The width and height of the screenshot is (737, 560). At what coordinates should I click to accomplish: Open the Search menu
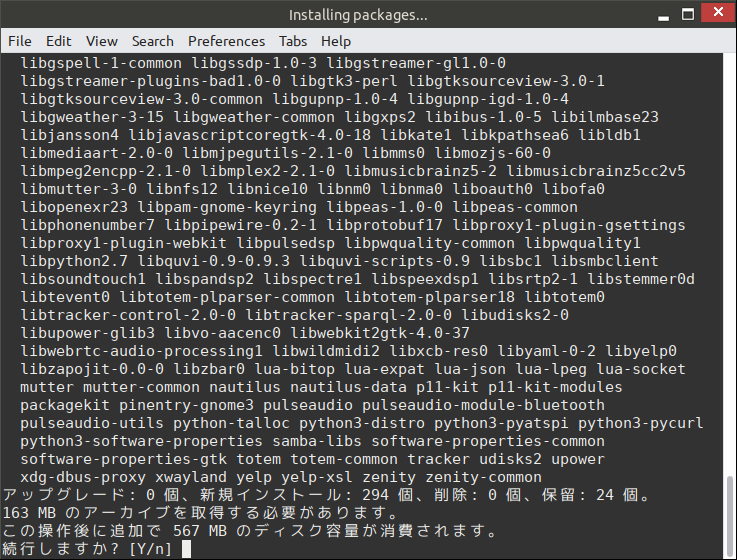[x=153, y=41]
